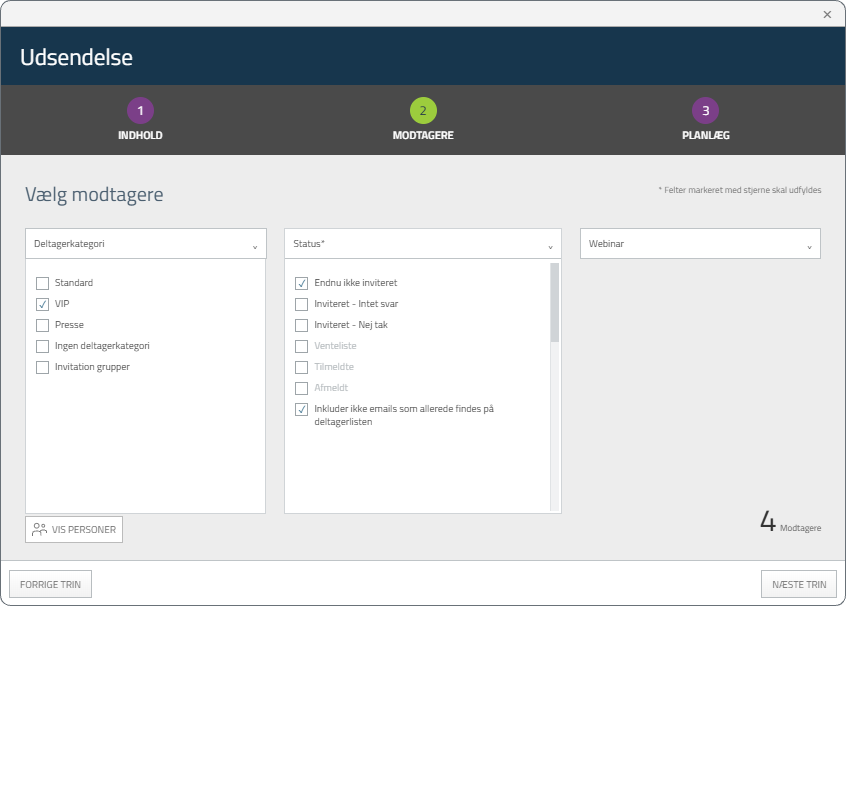Screen dimensions: 846x786
Task: Check Invitation grupper checkbox
Action: [42, 367]
